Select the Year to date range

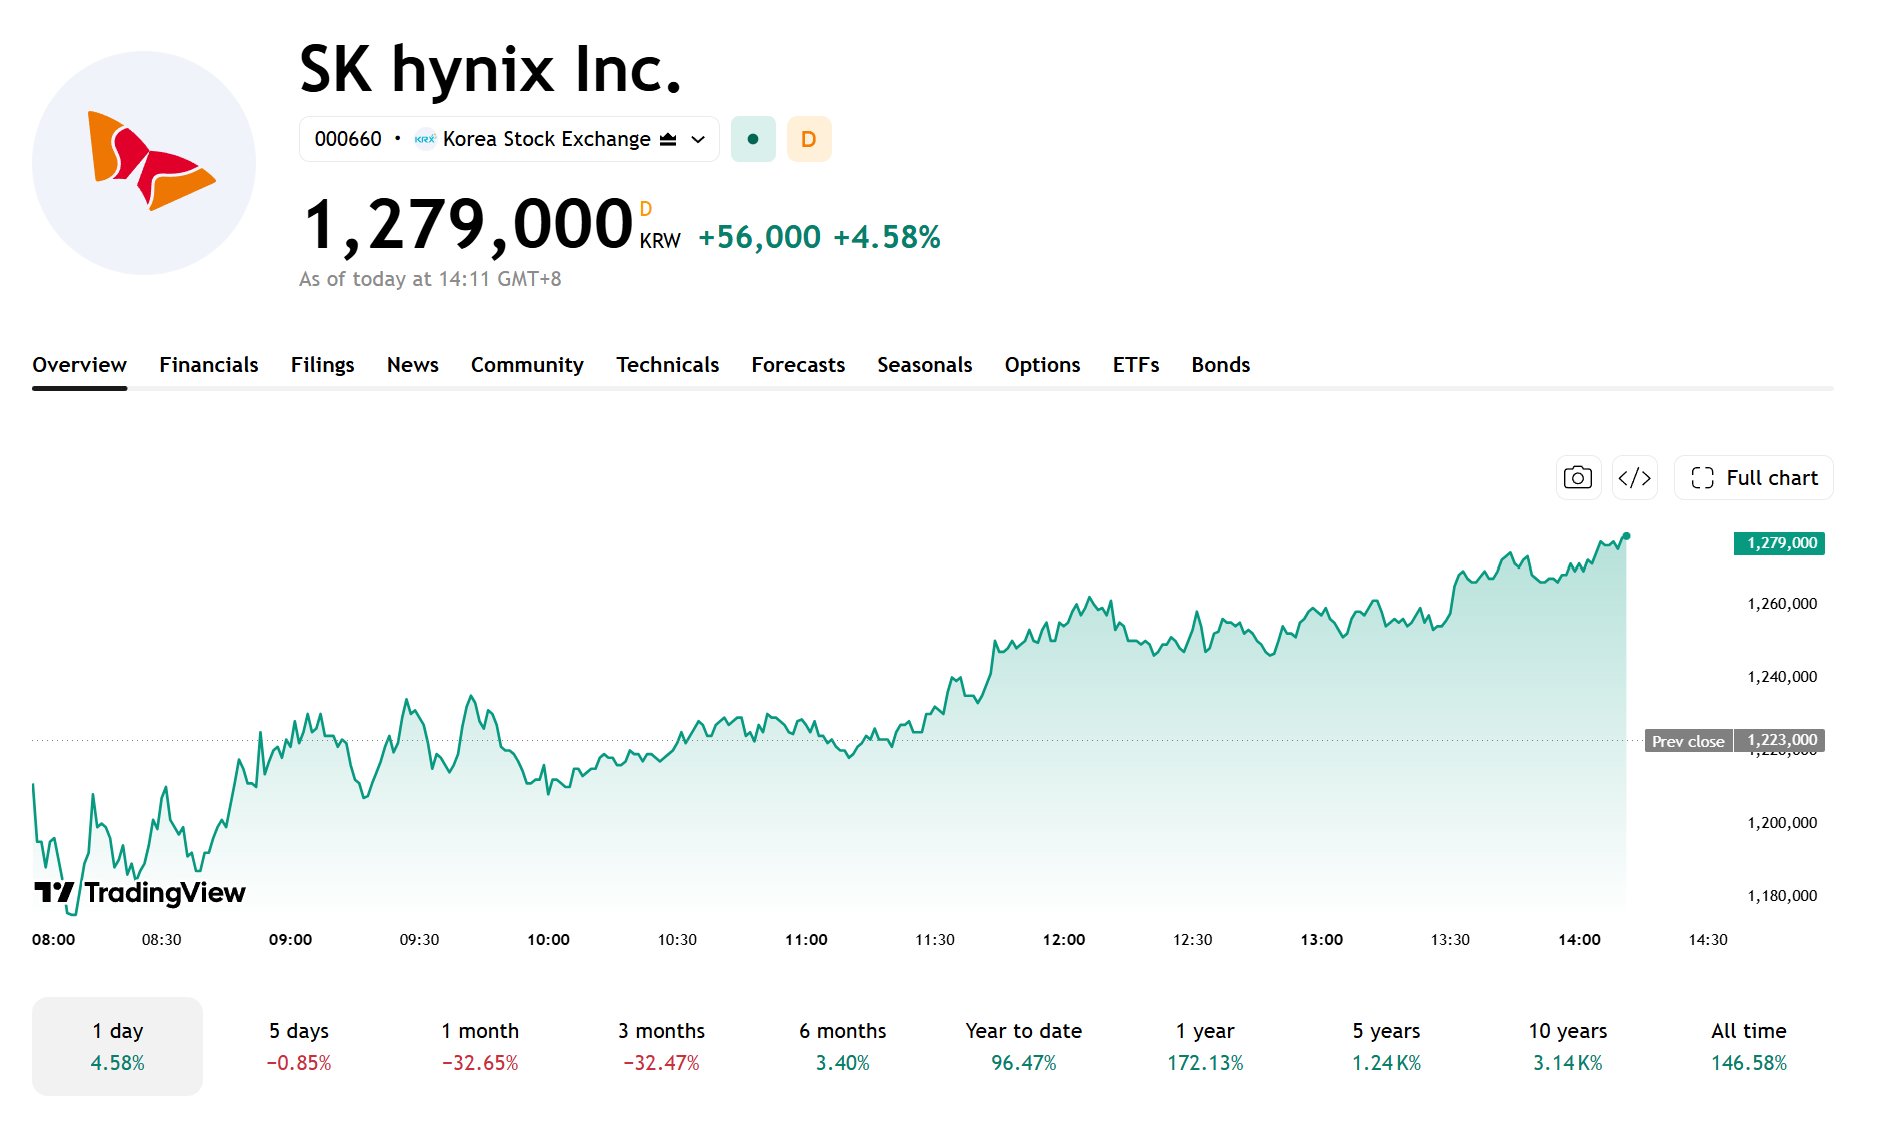tap(1024, 1046)
